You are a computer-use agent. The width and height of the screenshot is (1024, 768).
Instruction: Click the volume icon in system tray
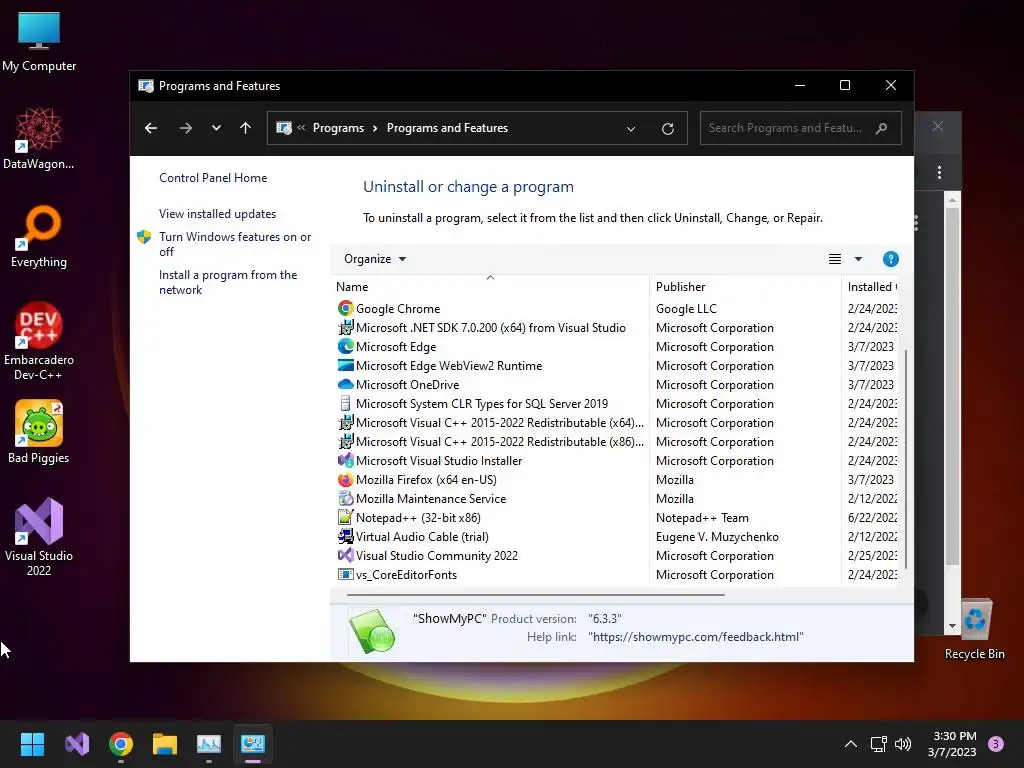pos(903,744)
